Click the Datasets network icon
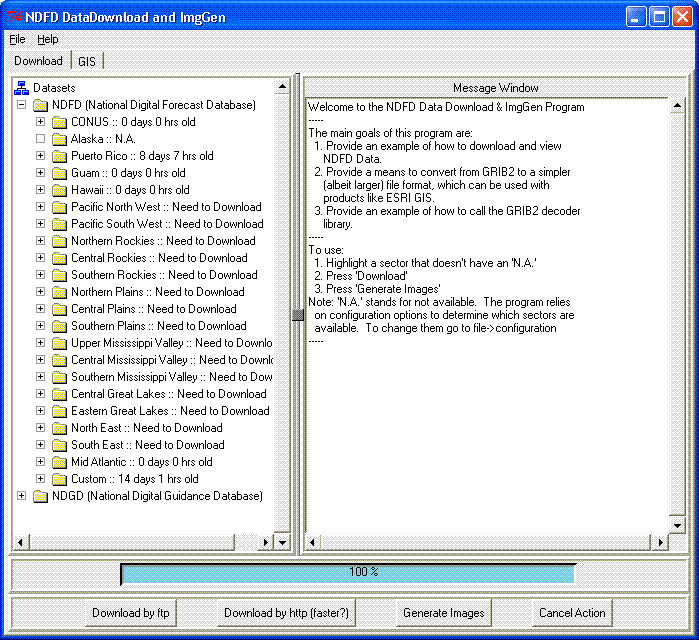Image resolution: width=699 pixels, height=640 pixels. [x=21, y=88]
